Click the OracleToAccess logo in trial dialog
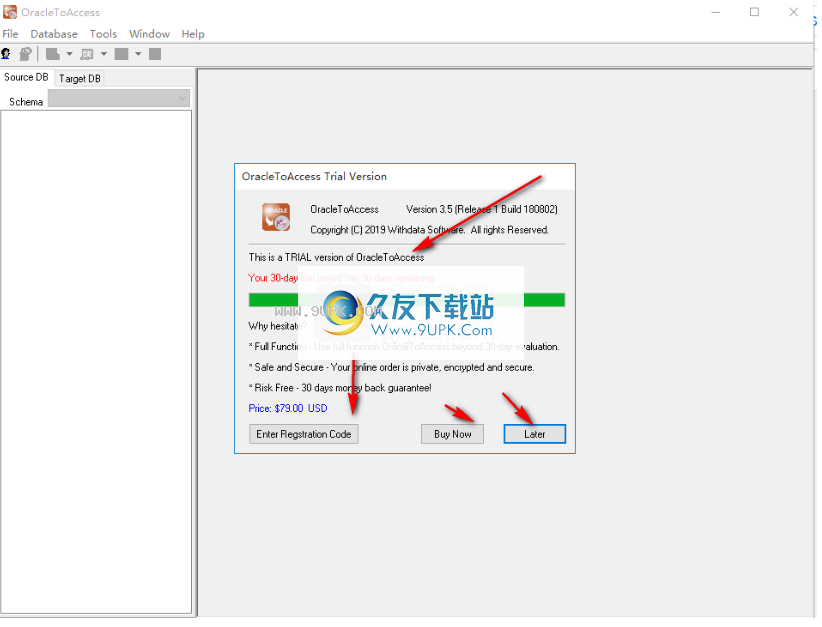This screenshot has height=627, width=822. [x=276, y=218]
